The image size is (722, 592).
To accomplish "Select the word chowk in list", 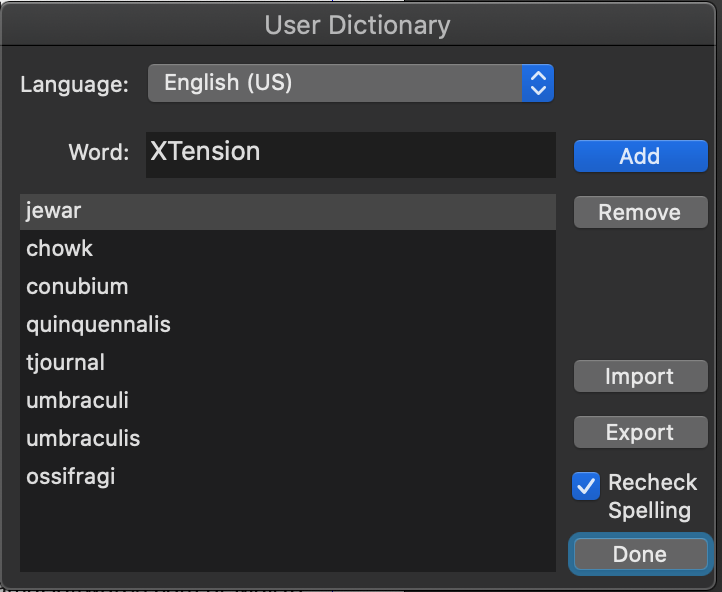I will (288, 249).
